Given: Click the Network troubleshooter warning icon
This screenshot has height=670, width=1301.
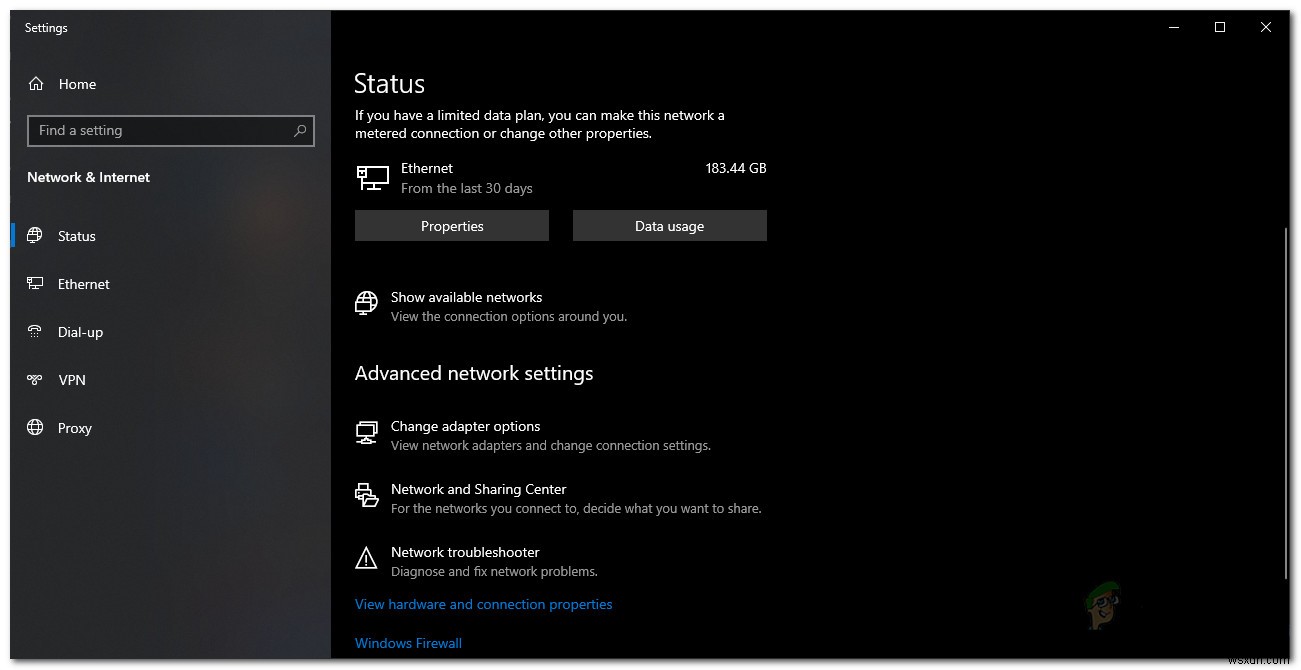Looking at the screenshot, I should click(x=366, y=558).
